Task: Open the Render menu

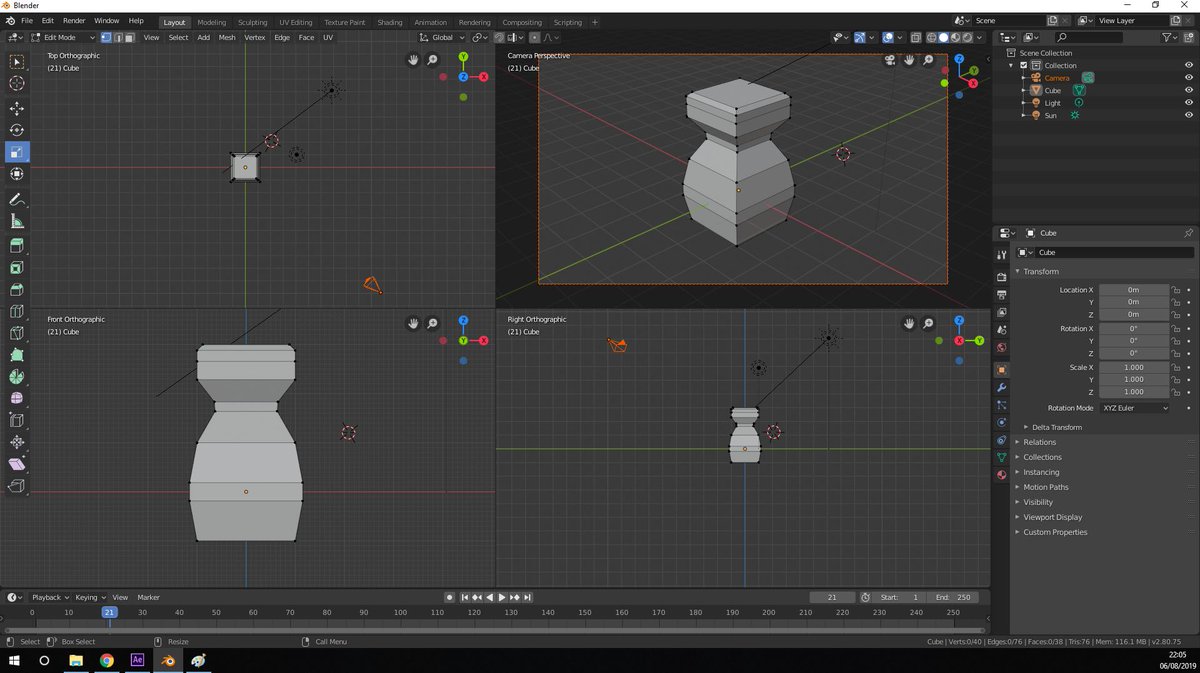Action: click(74, 21)
